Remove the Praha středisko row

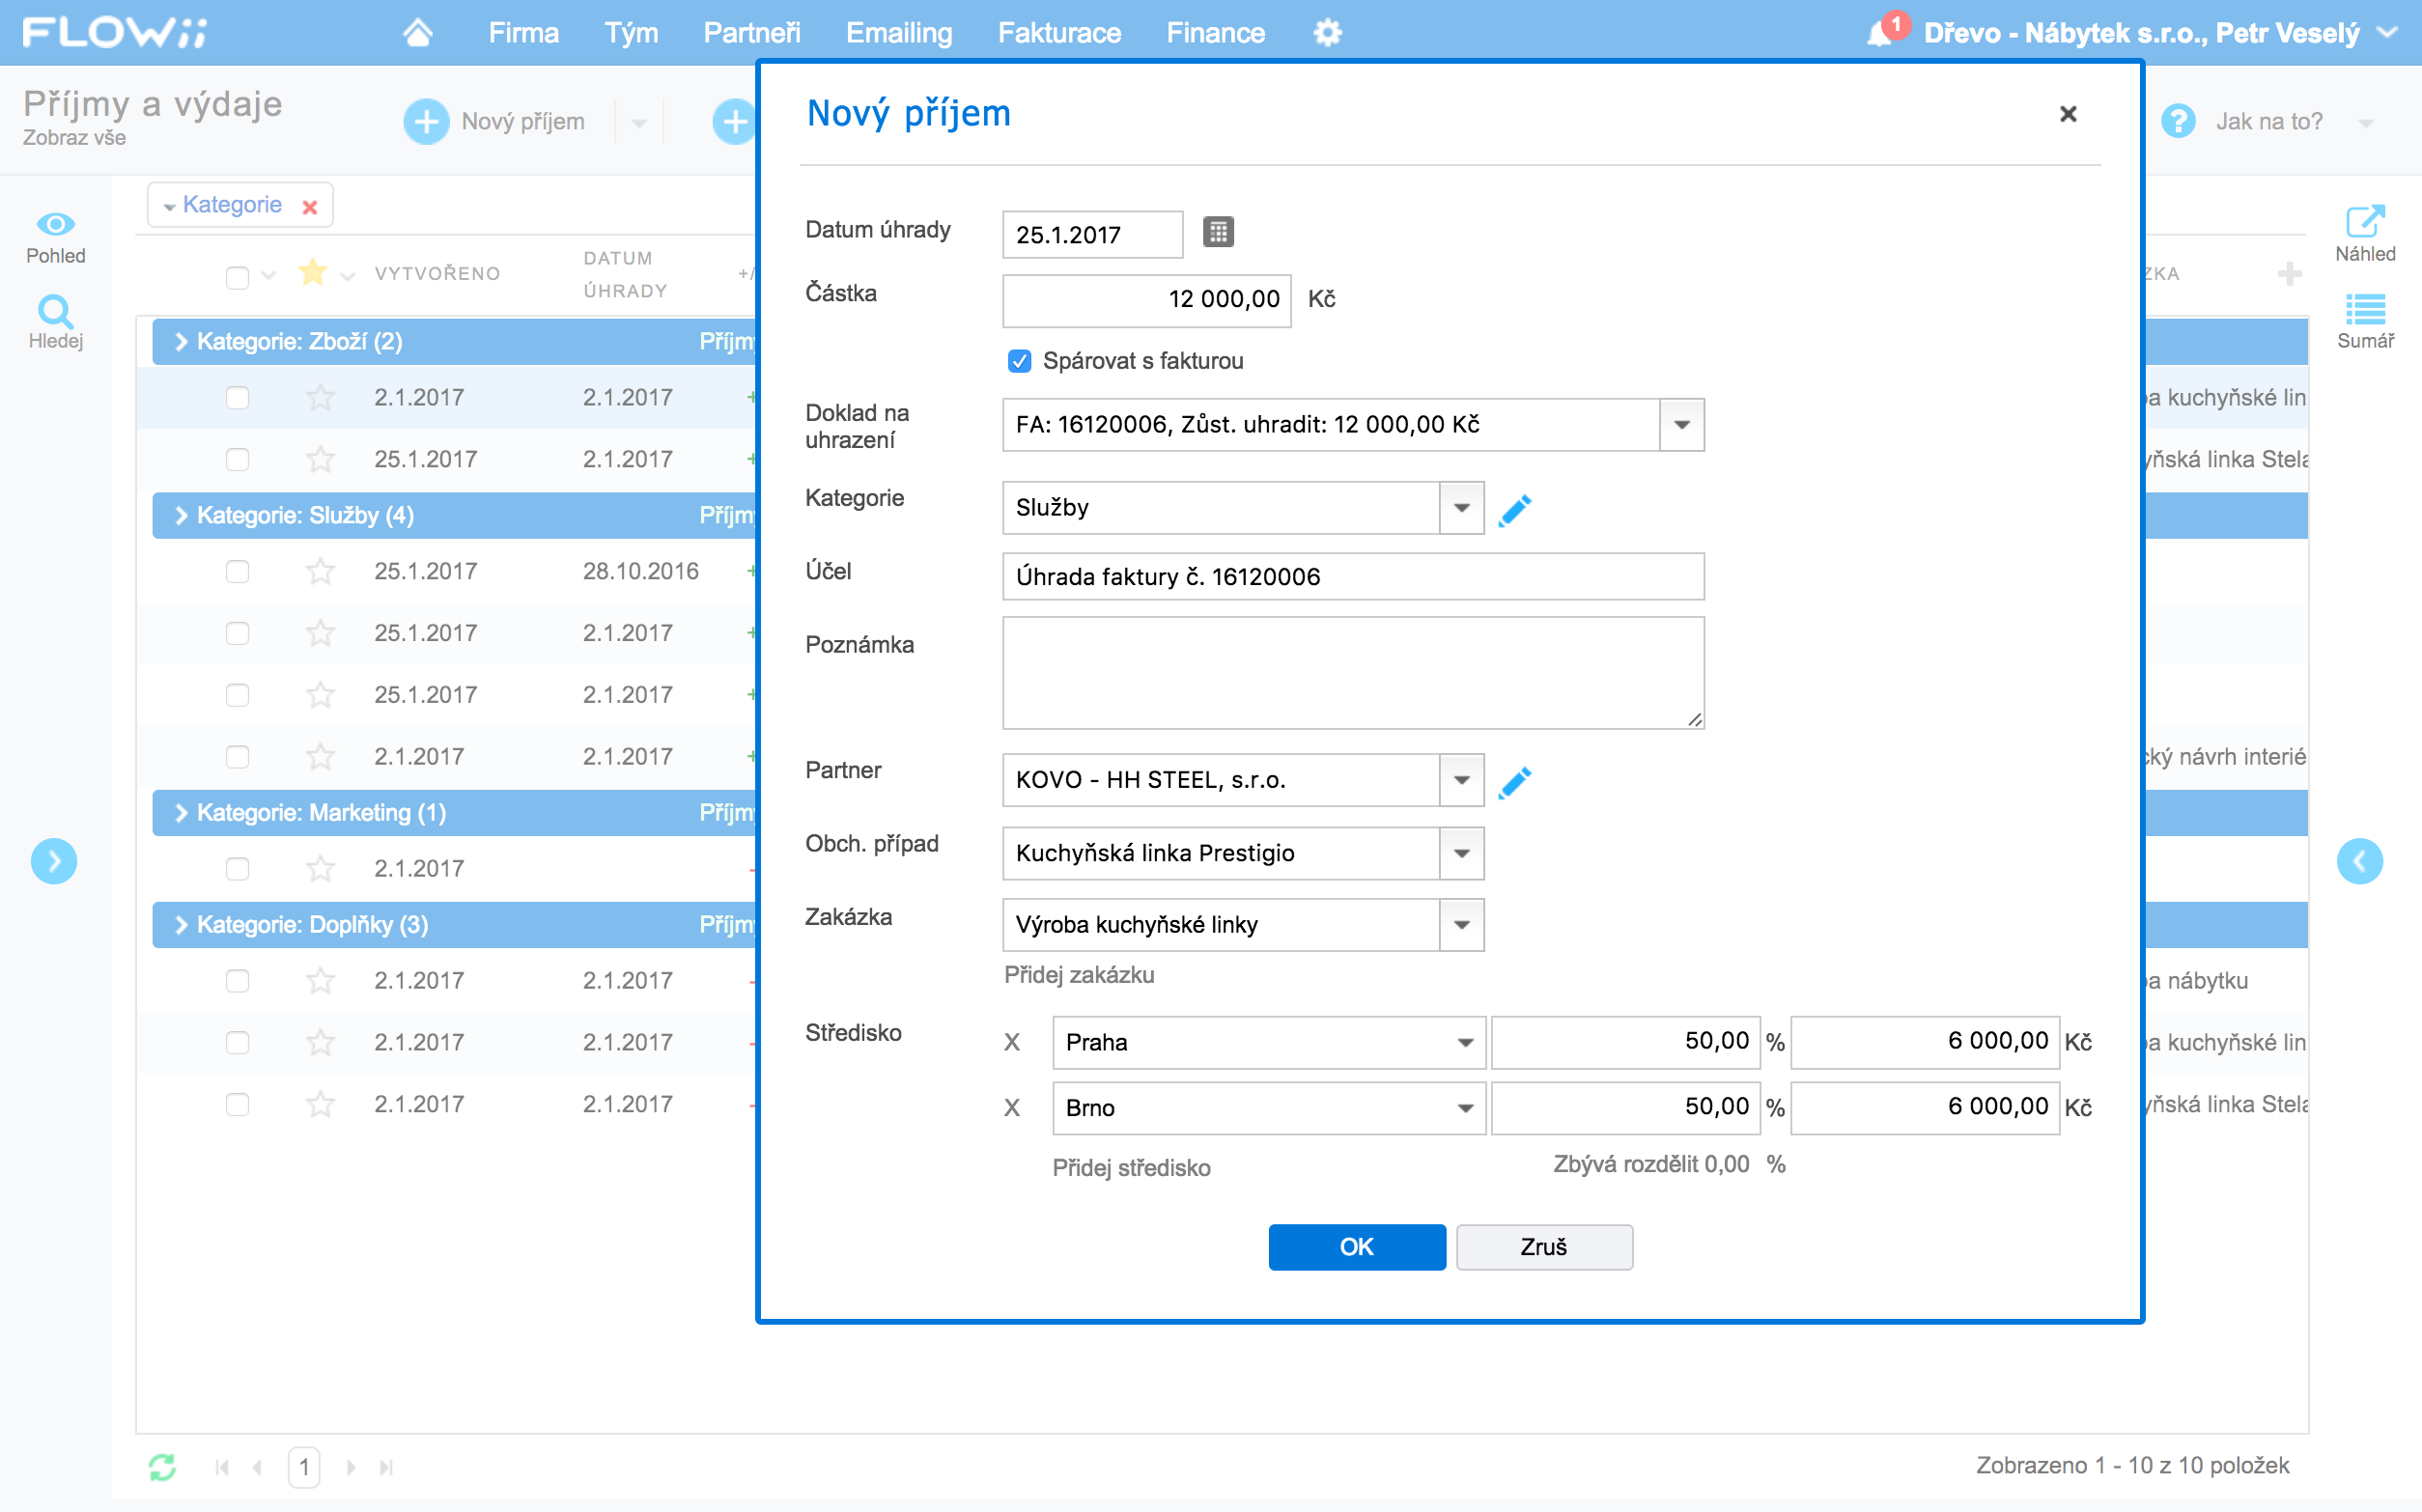pyautogui.click(x=1012, y=1043)
